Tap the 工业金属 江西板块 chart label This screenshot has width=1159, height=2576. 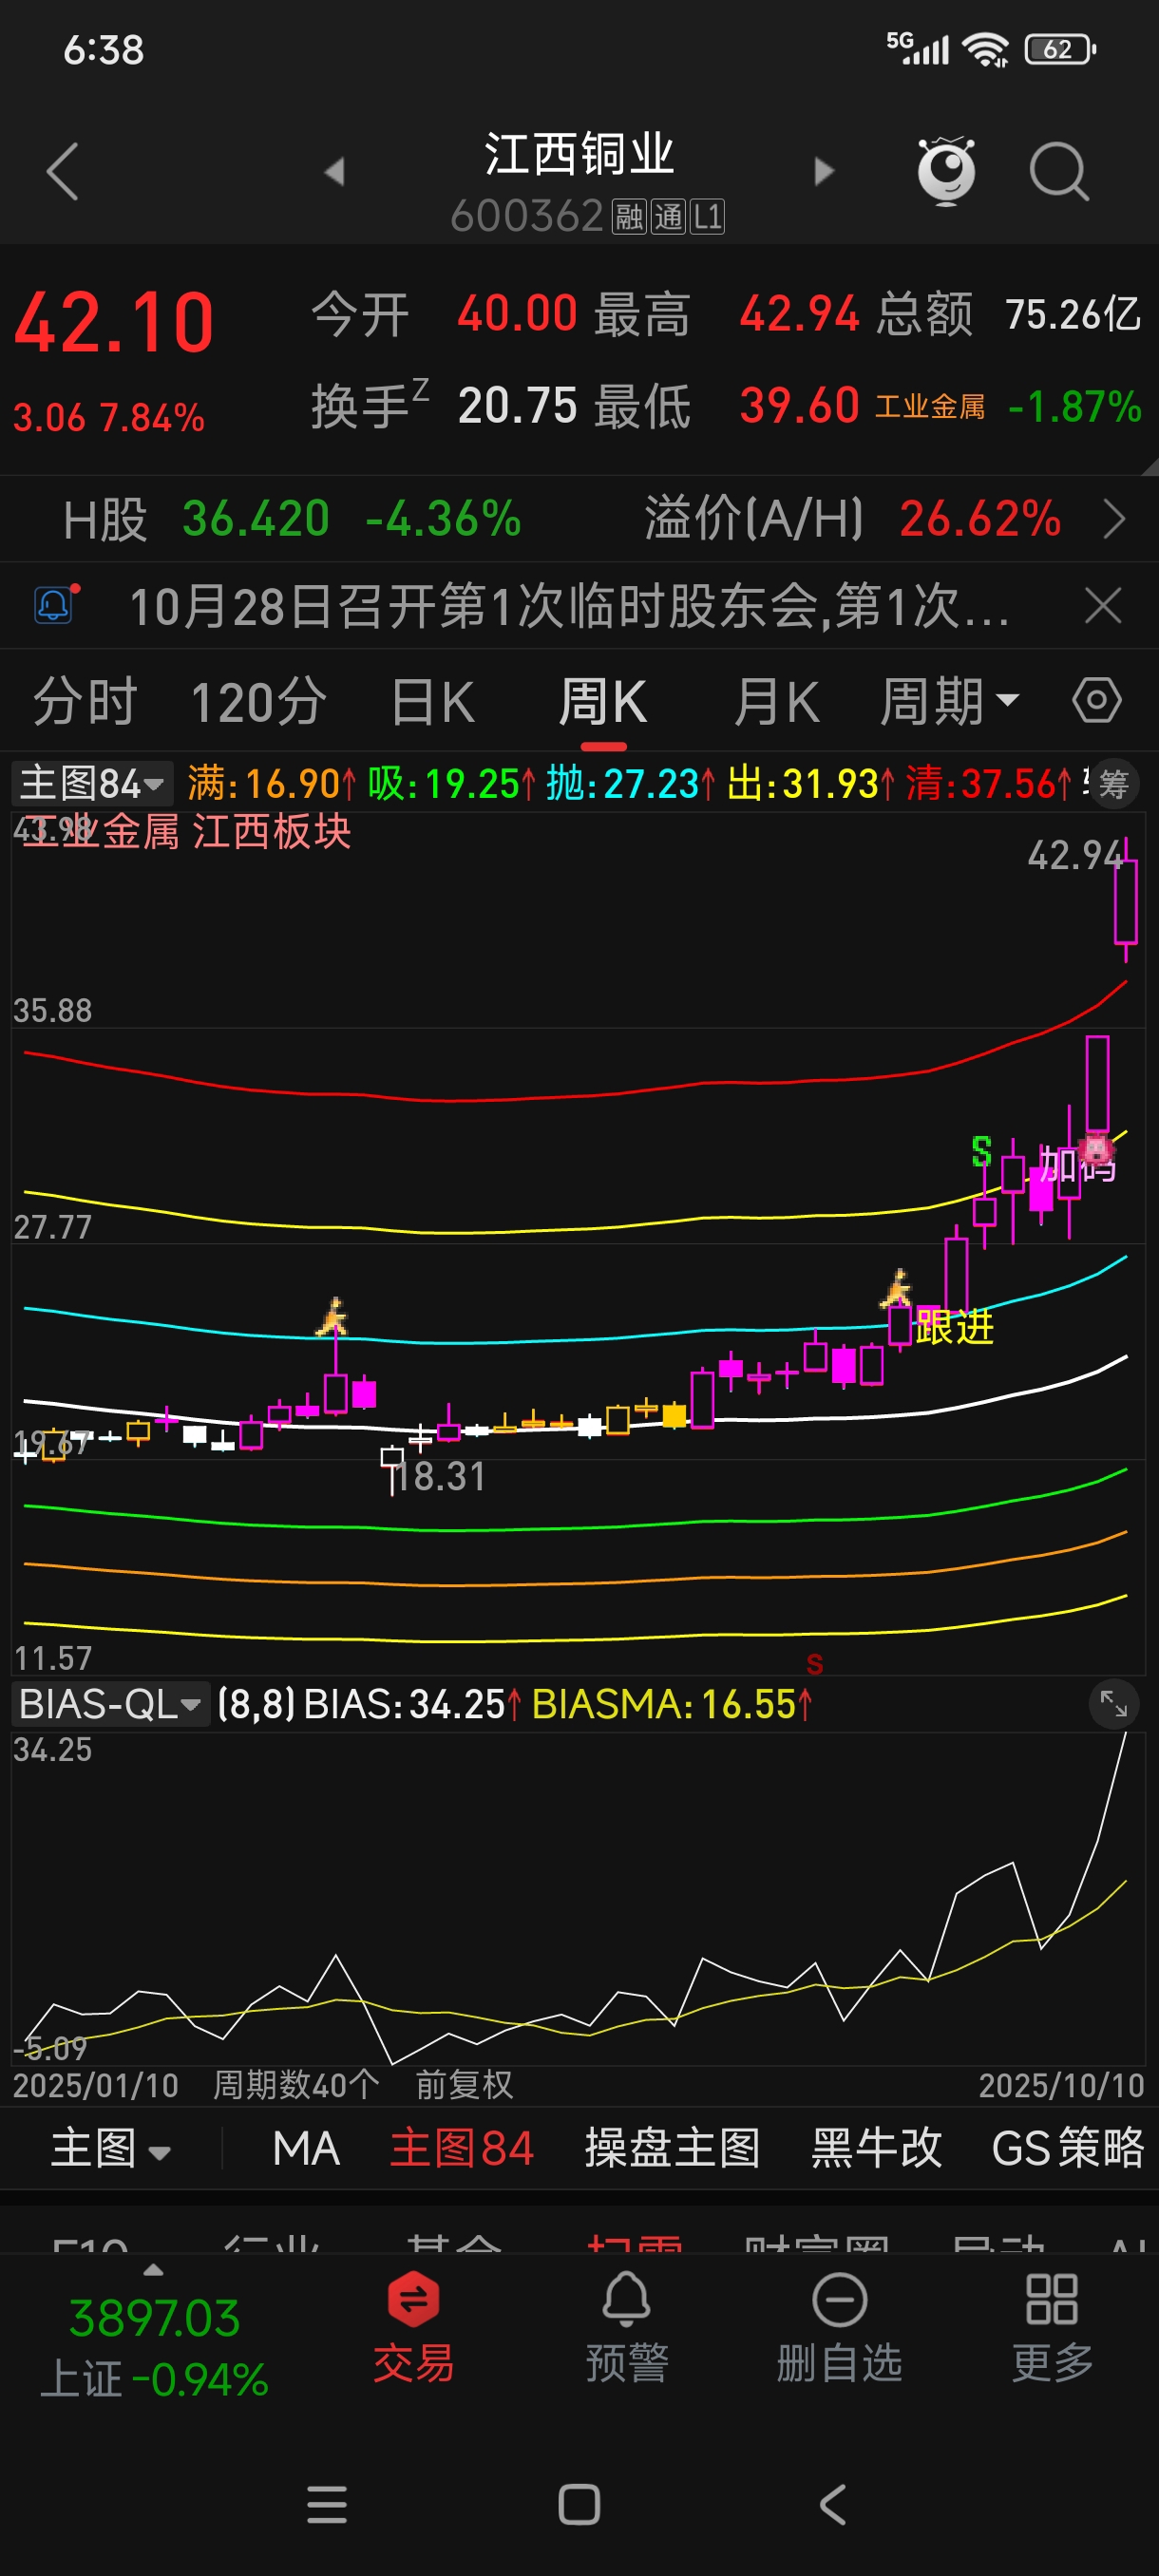[187, 831]
